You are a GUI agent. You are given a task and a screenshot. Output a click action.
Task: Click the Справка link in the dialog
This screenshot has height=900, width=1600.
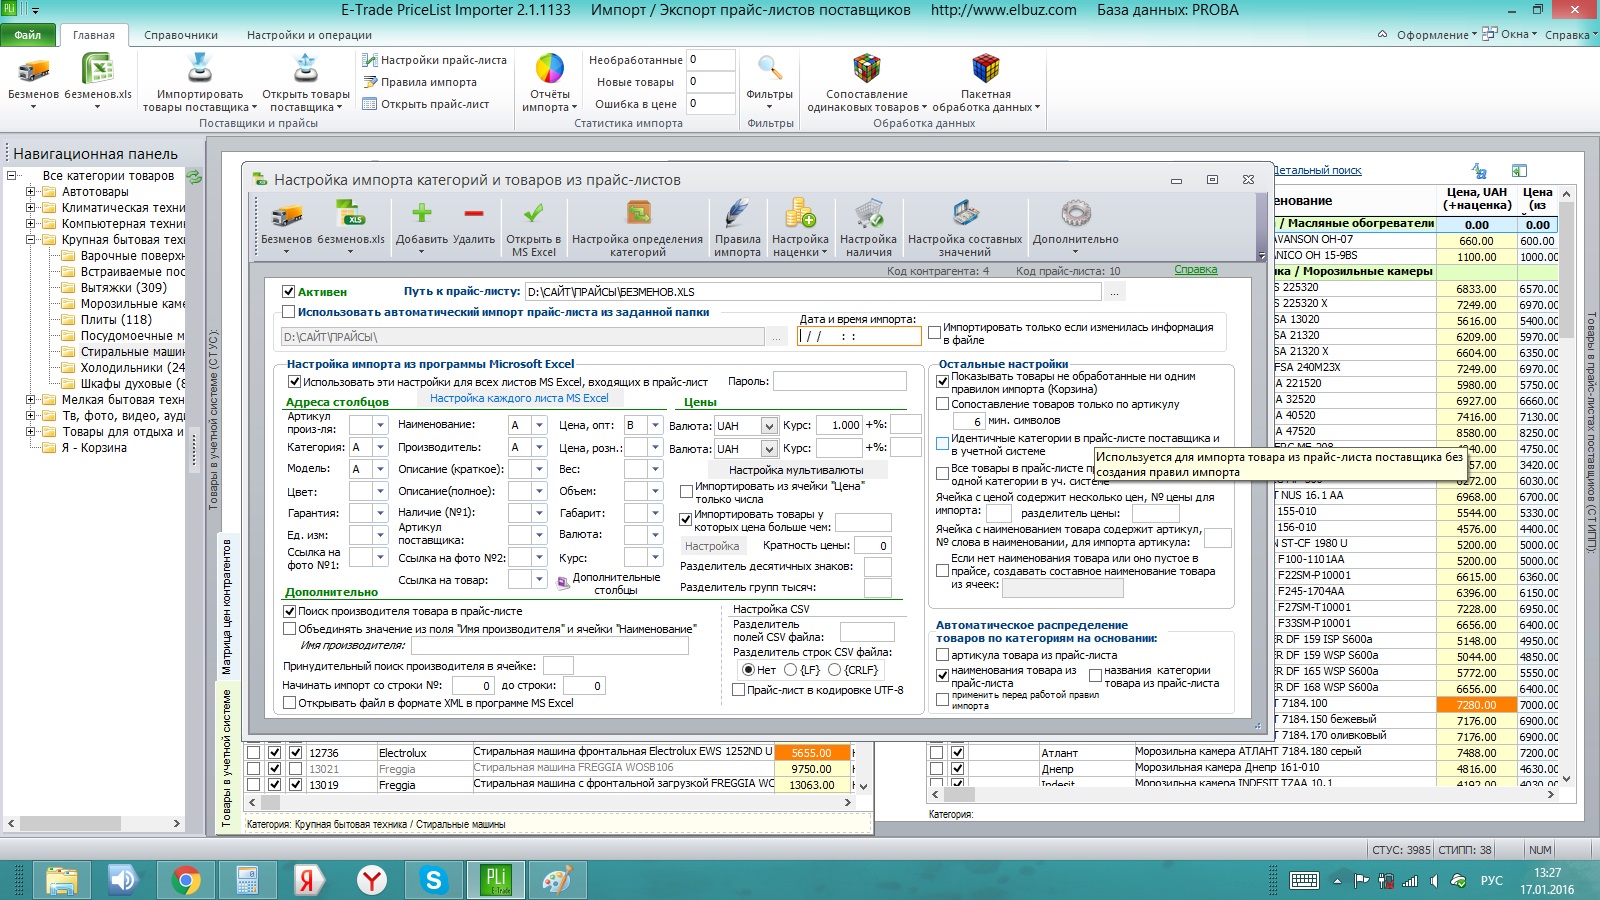(1195, 270)
